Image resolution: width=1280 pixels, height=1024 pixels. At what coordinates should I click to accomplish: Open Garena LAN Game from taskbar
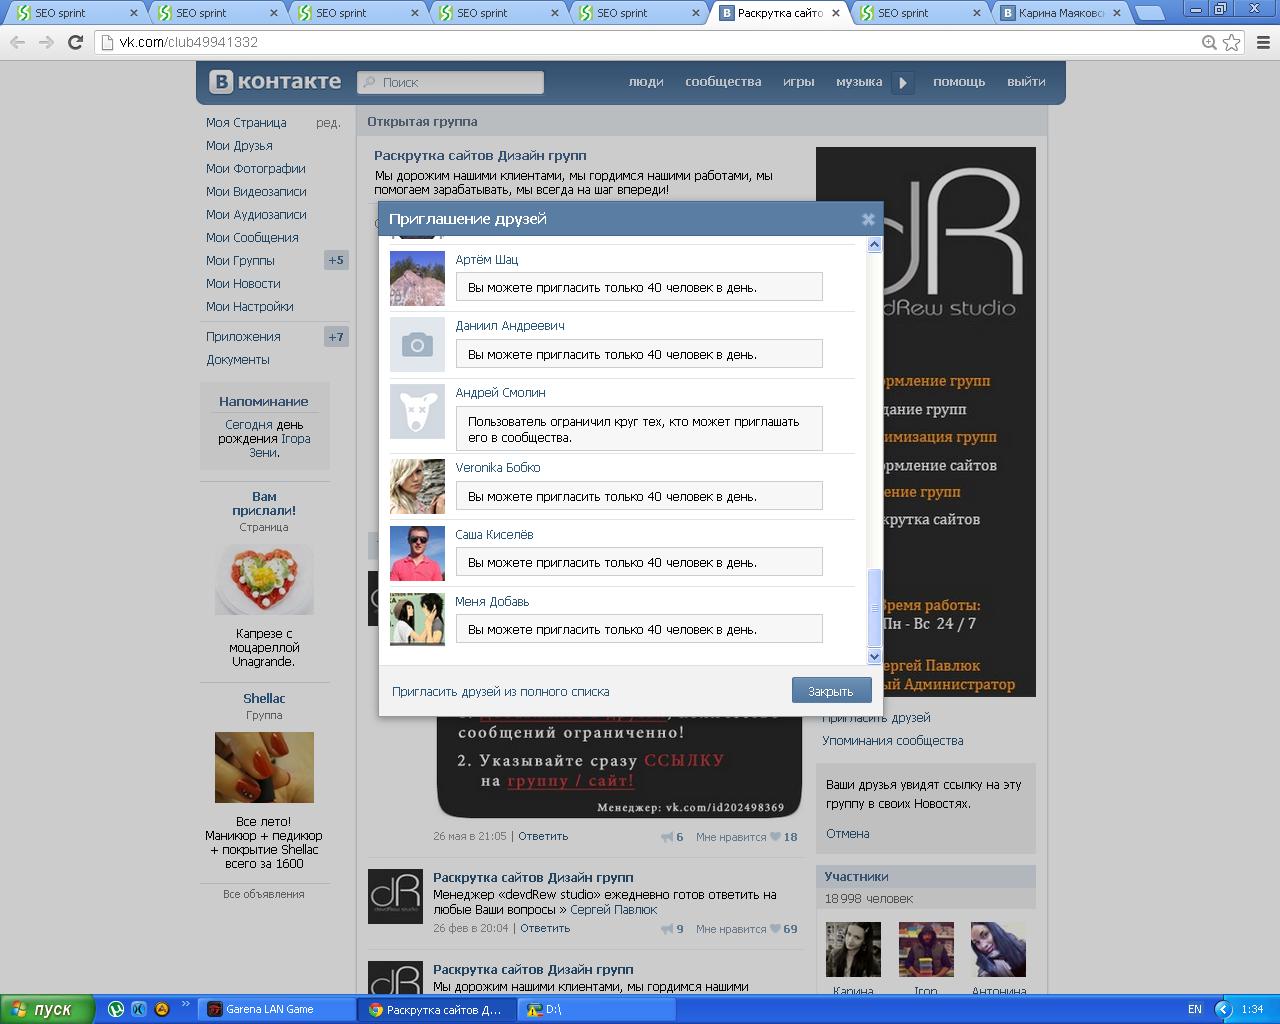277,1010
